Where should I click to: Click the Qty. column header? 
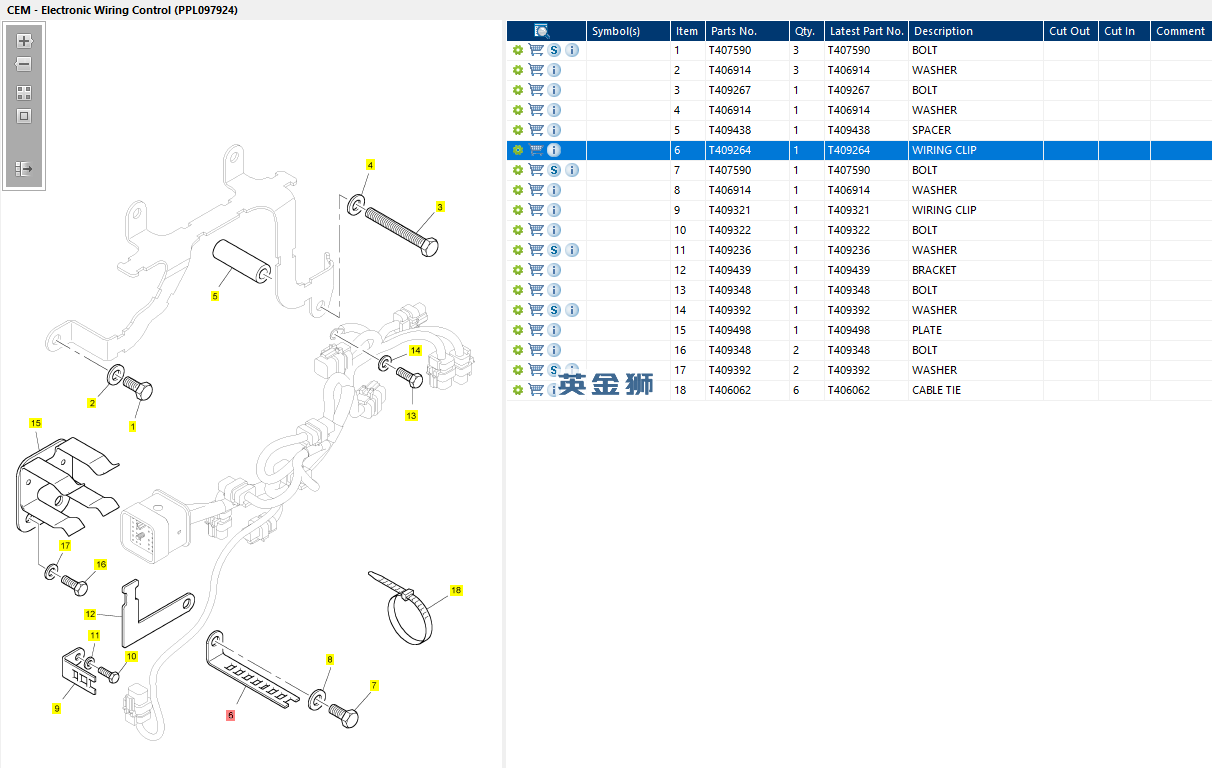804,31
